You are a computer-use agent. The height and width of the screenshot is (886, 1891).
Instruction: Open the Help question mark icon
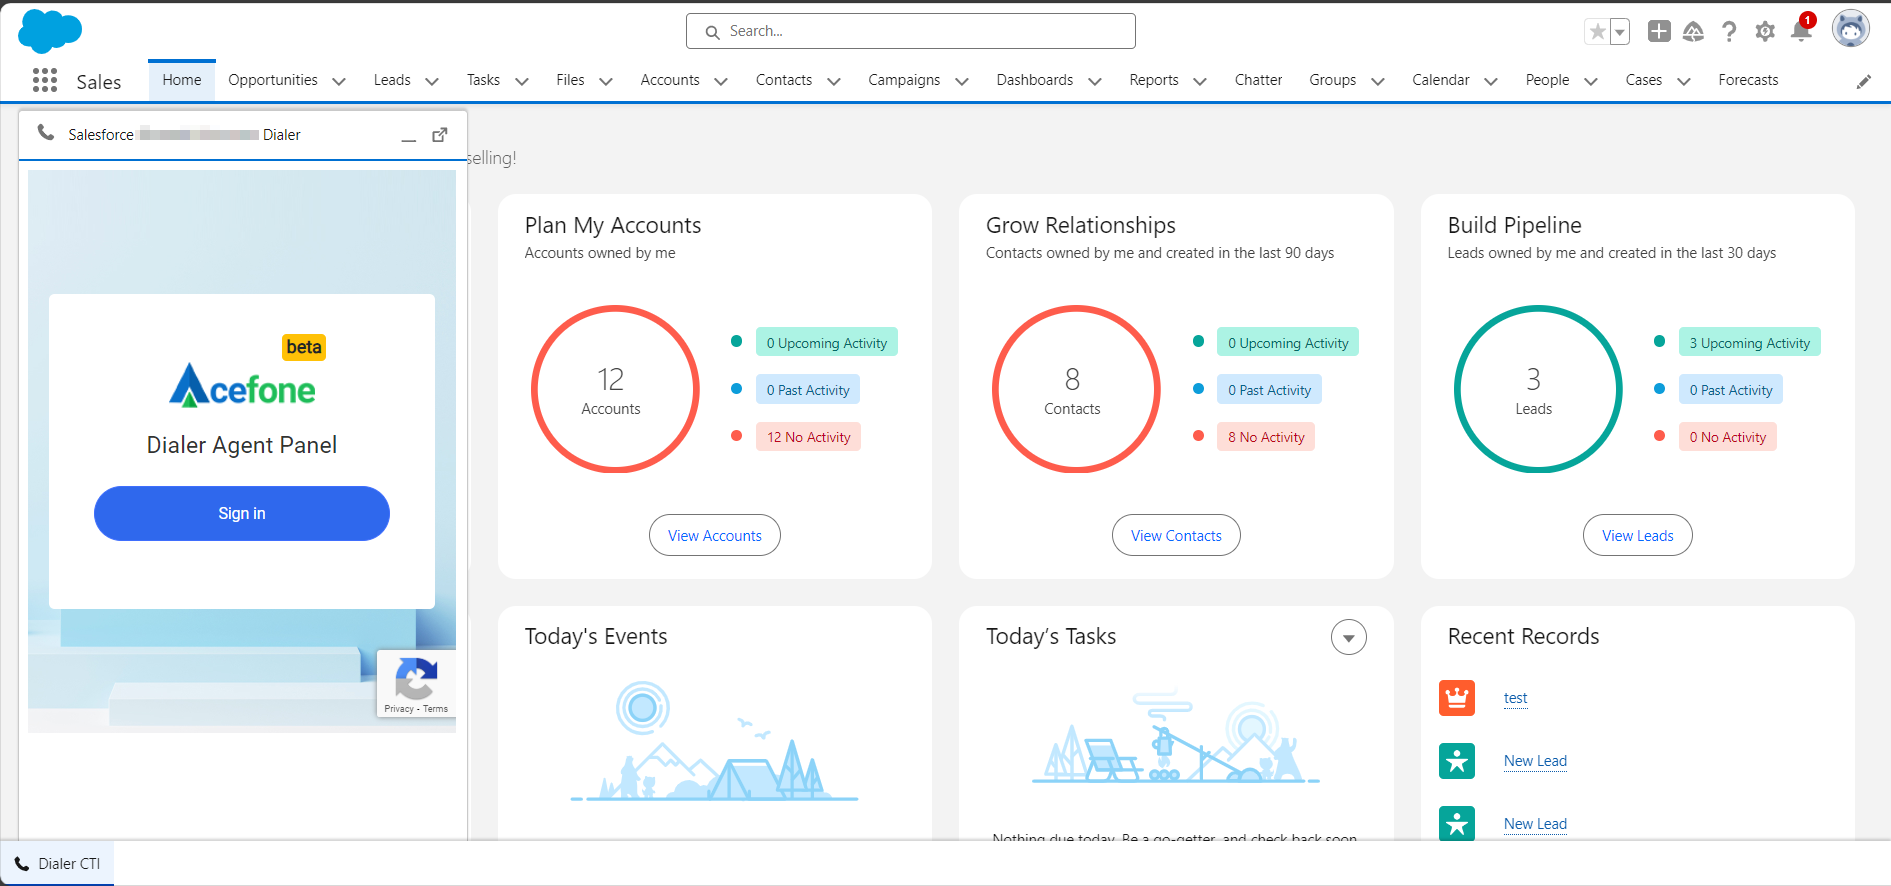(1729, 32)
